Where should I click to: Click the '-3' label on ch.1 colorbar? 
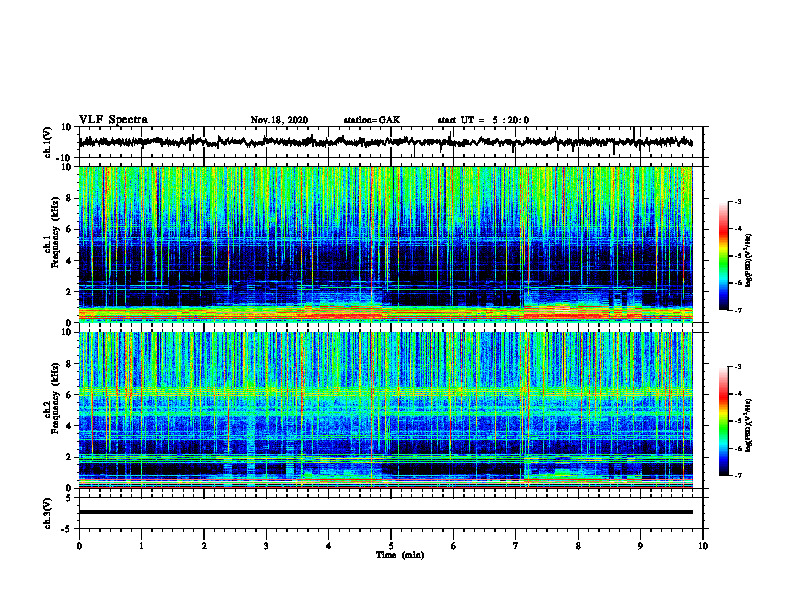pos(738,202)
